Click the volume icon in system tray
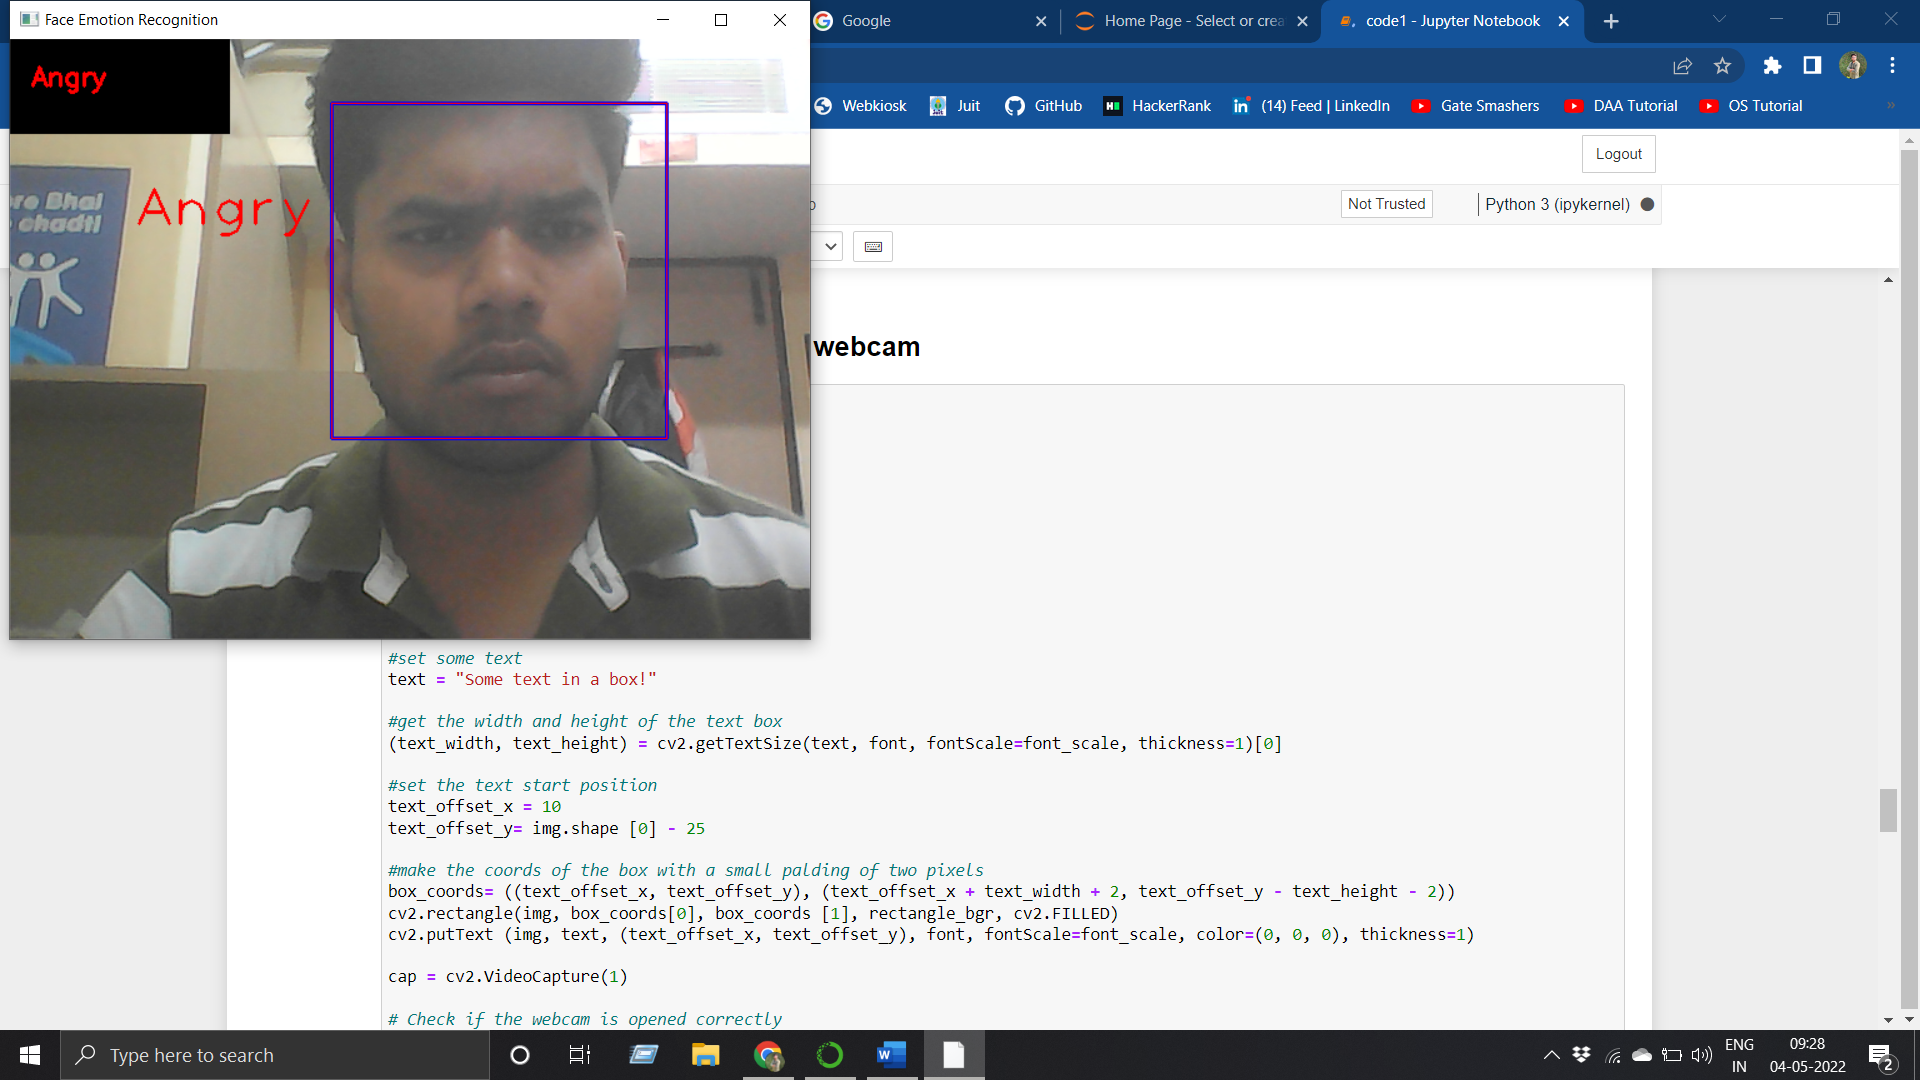Image resolution: width=1920 pixels, height=1080 pixels. (x=1703, y=1054)
